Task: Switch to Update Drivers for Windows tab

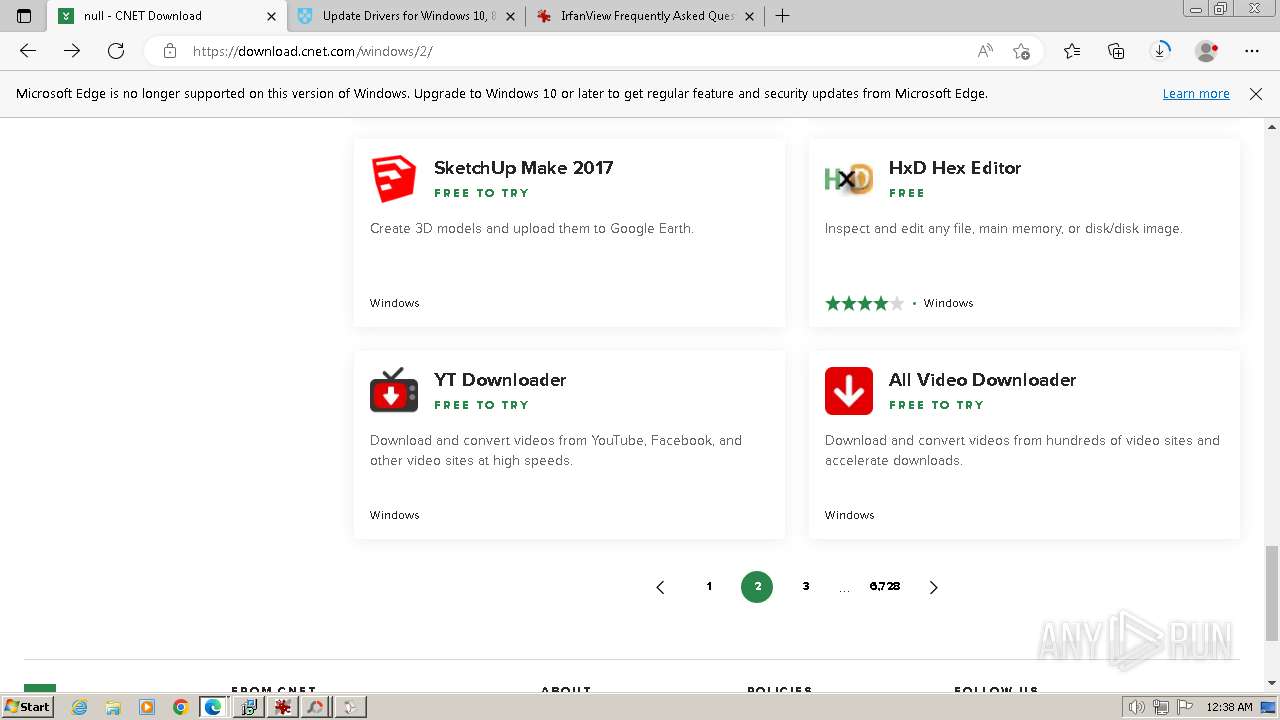Action: tap(405, 16)
